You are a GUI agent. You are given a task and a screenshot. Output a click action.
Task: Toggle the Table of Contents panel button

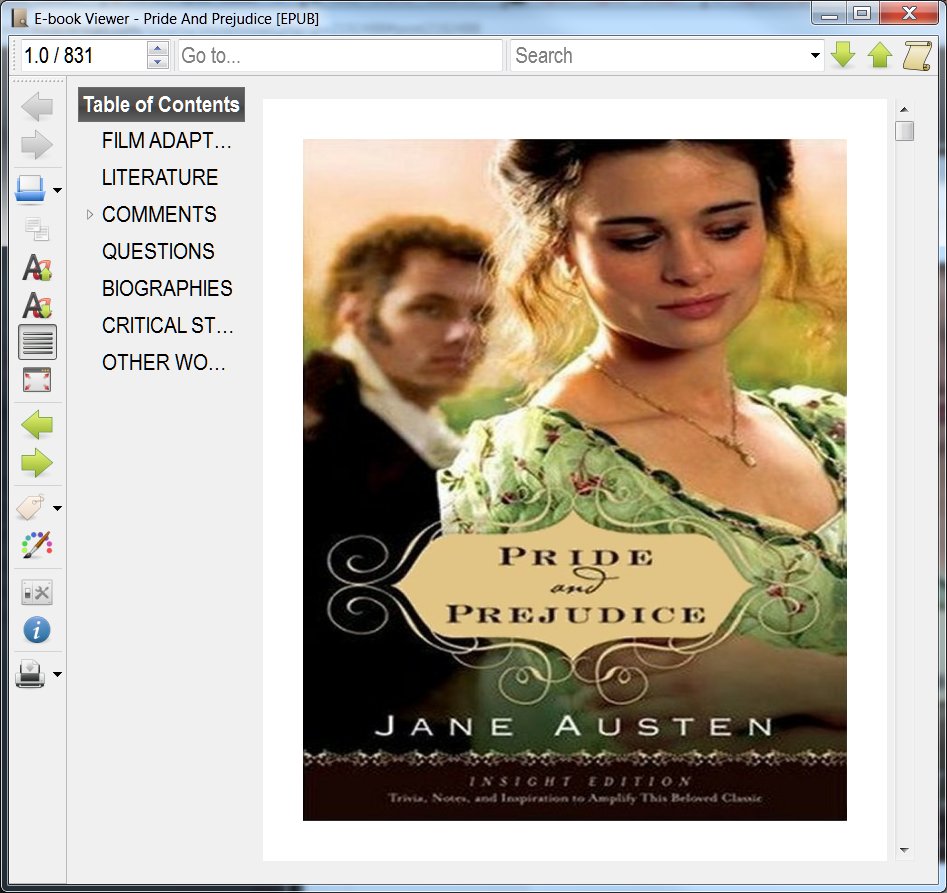click(37, 342)
